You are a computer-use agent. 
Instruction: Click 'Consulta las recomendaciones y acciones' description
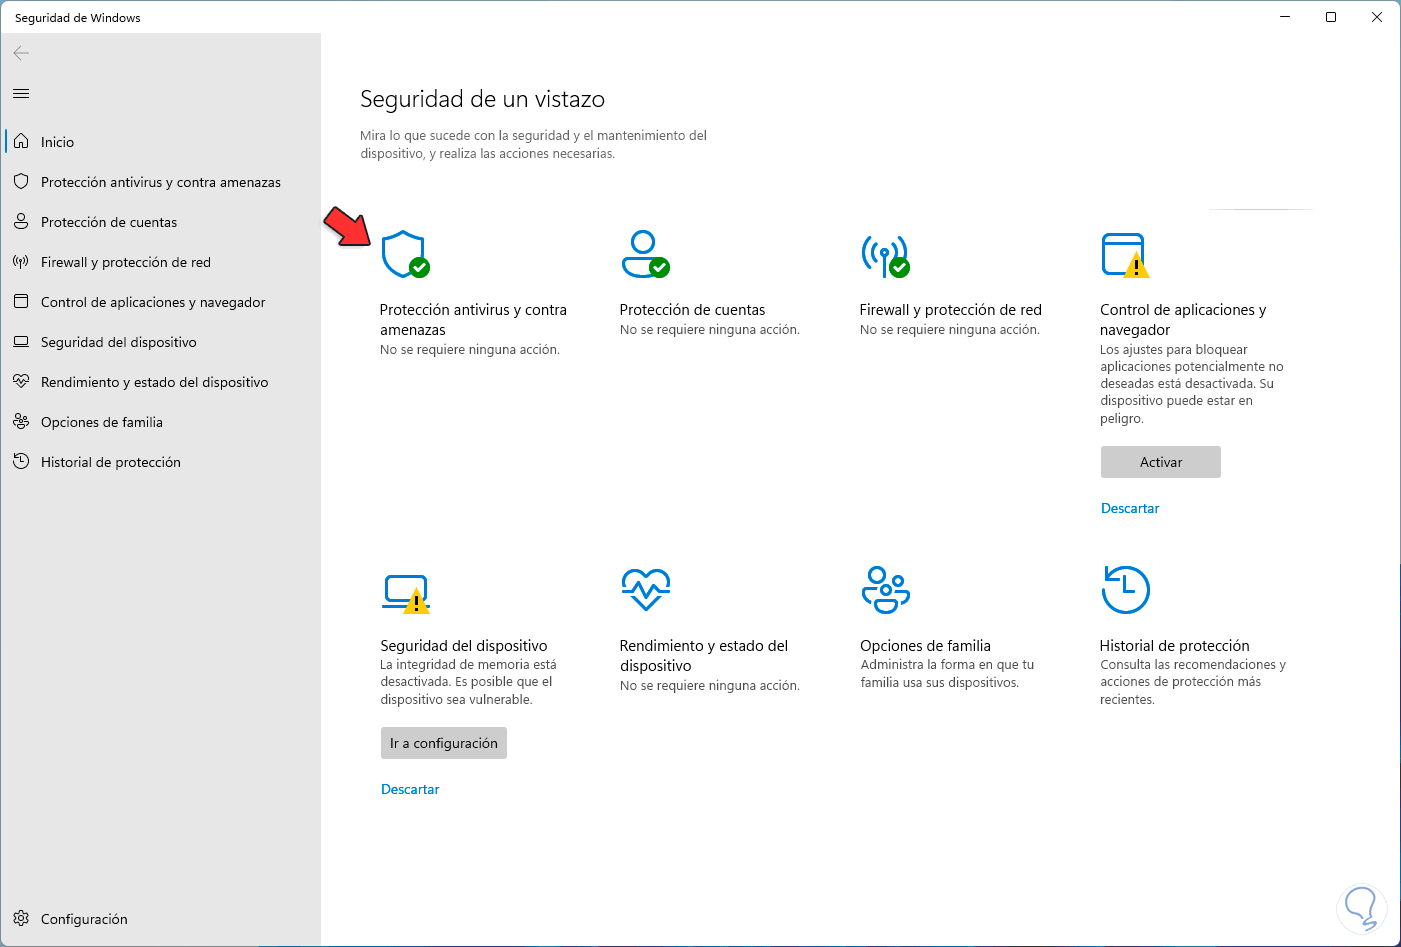pyautogui.click(x=1193, y=682)
